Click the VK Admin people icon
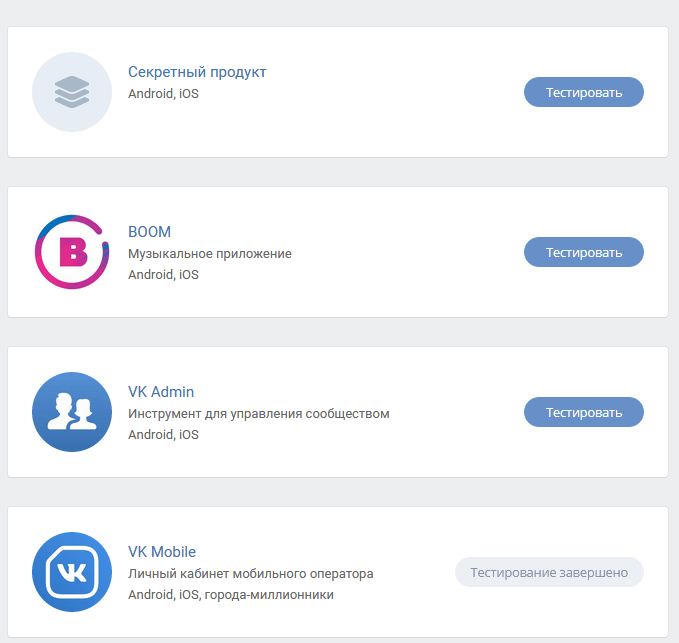Image resolution: width=679 pixels, height=643 pixels. [72, 412]
